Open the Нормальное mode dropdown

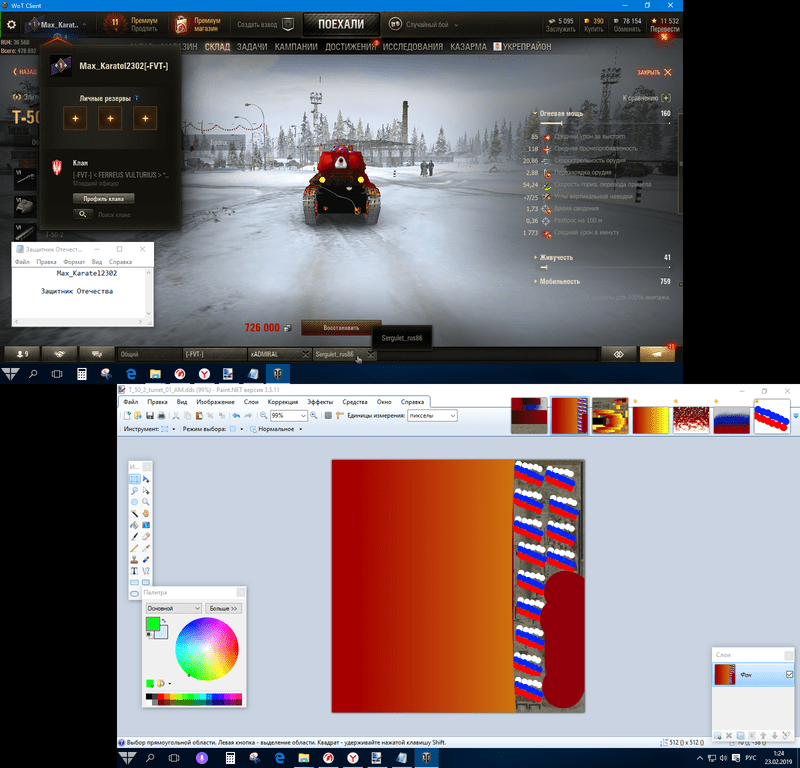[301, 429]
